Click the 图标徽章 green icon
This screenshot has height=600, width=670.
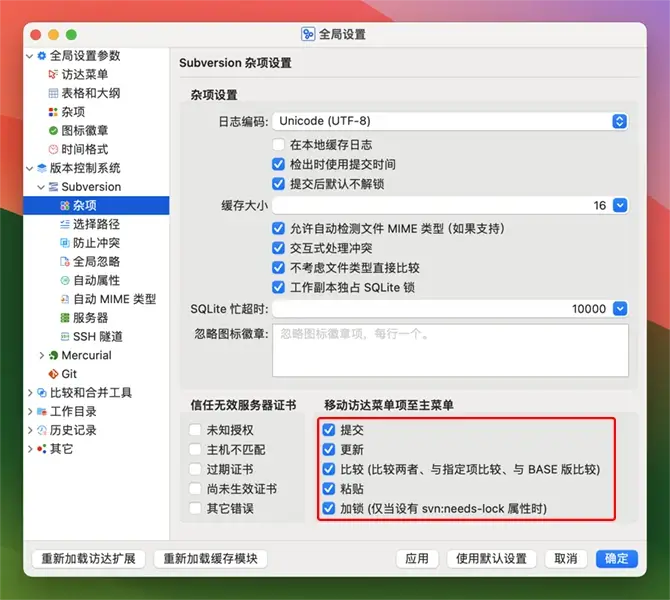(53, 130)
